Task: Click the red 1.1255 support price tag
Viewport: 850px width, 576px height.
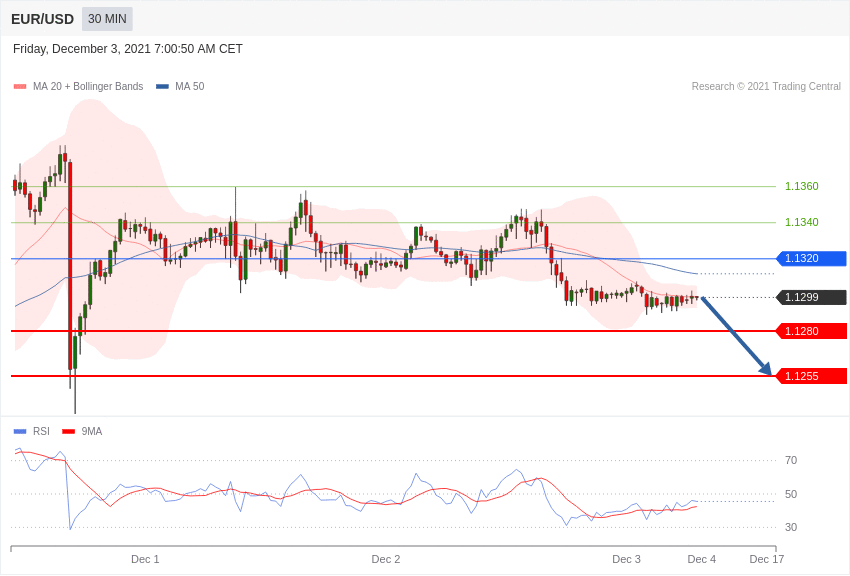Action: point(812,376)
